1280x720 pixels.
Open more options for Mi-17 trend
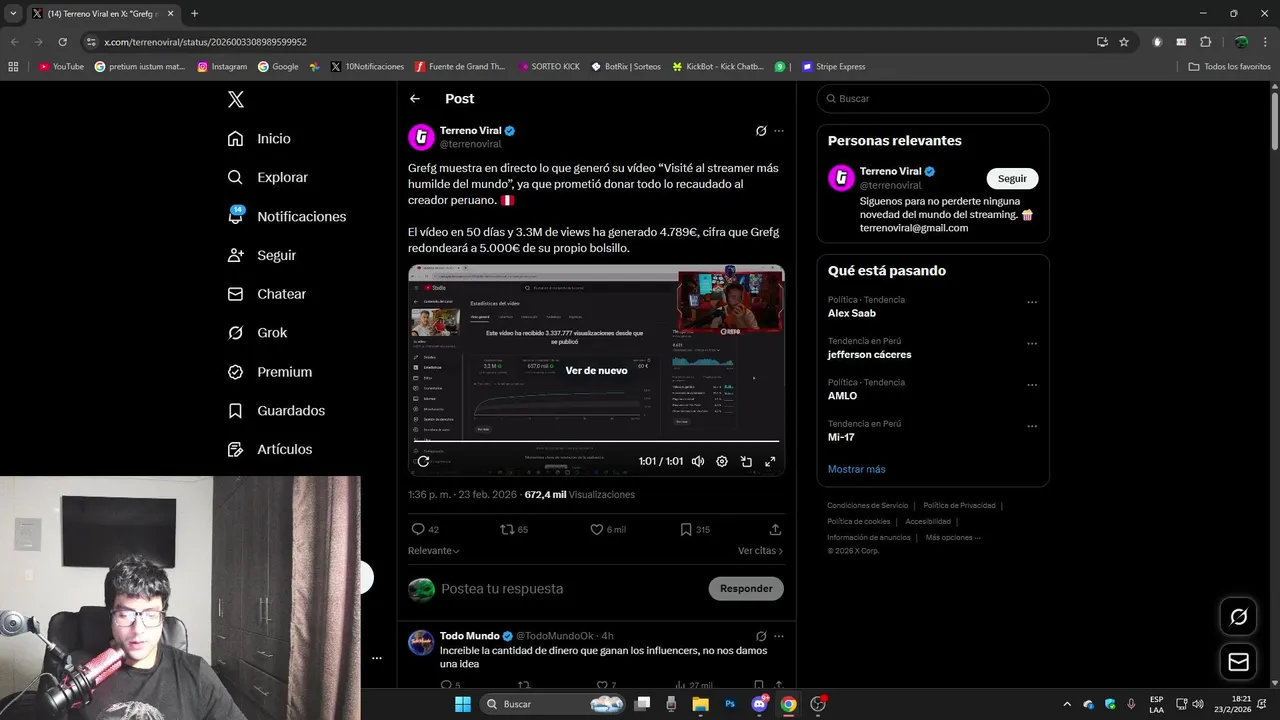point(1032,426)
